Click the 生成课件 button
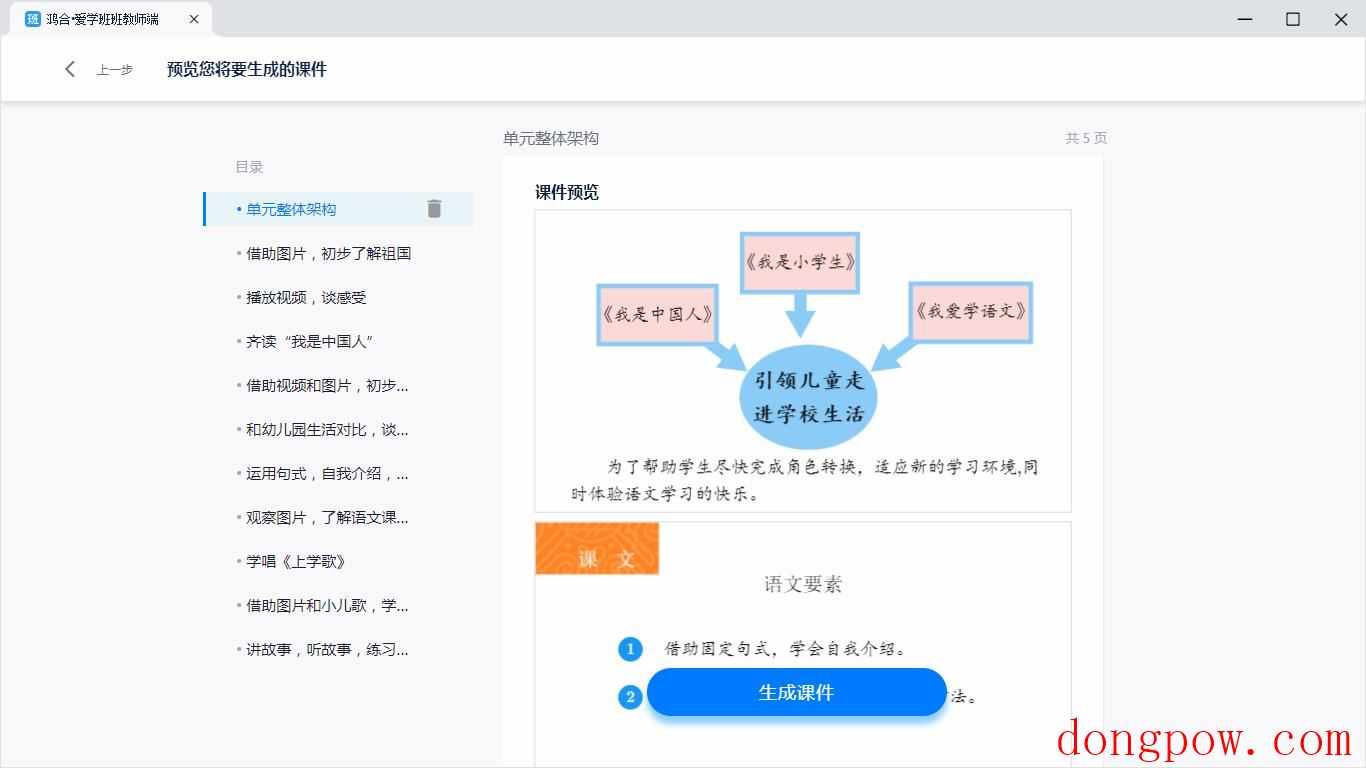The height and width of the screenshot is (768, 1366). pyautogui.click(x=796, y=692)
